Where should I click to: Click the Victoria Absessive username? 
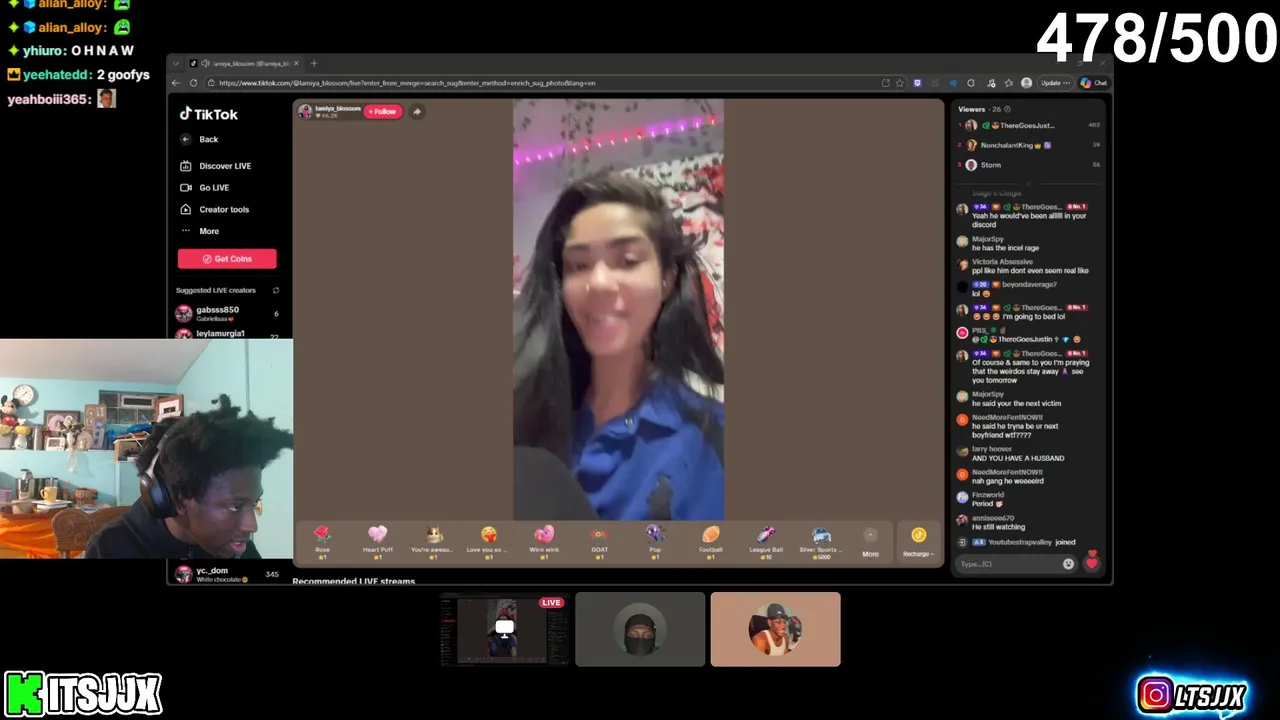pos(1002,262)
